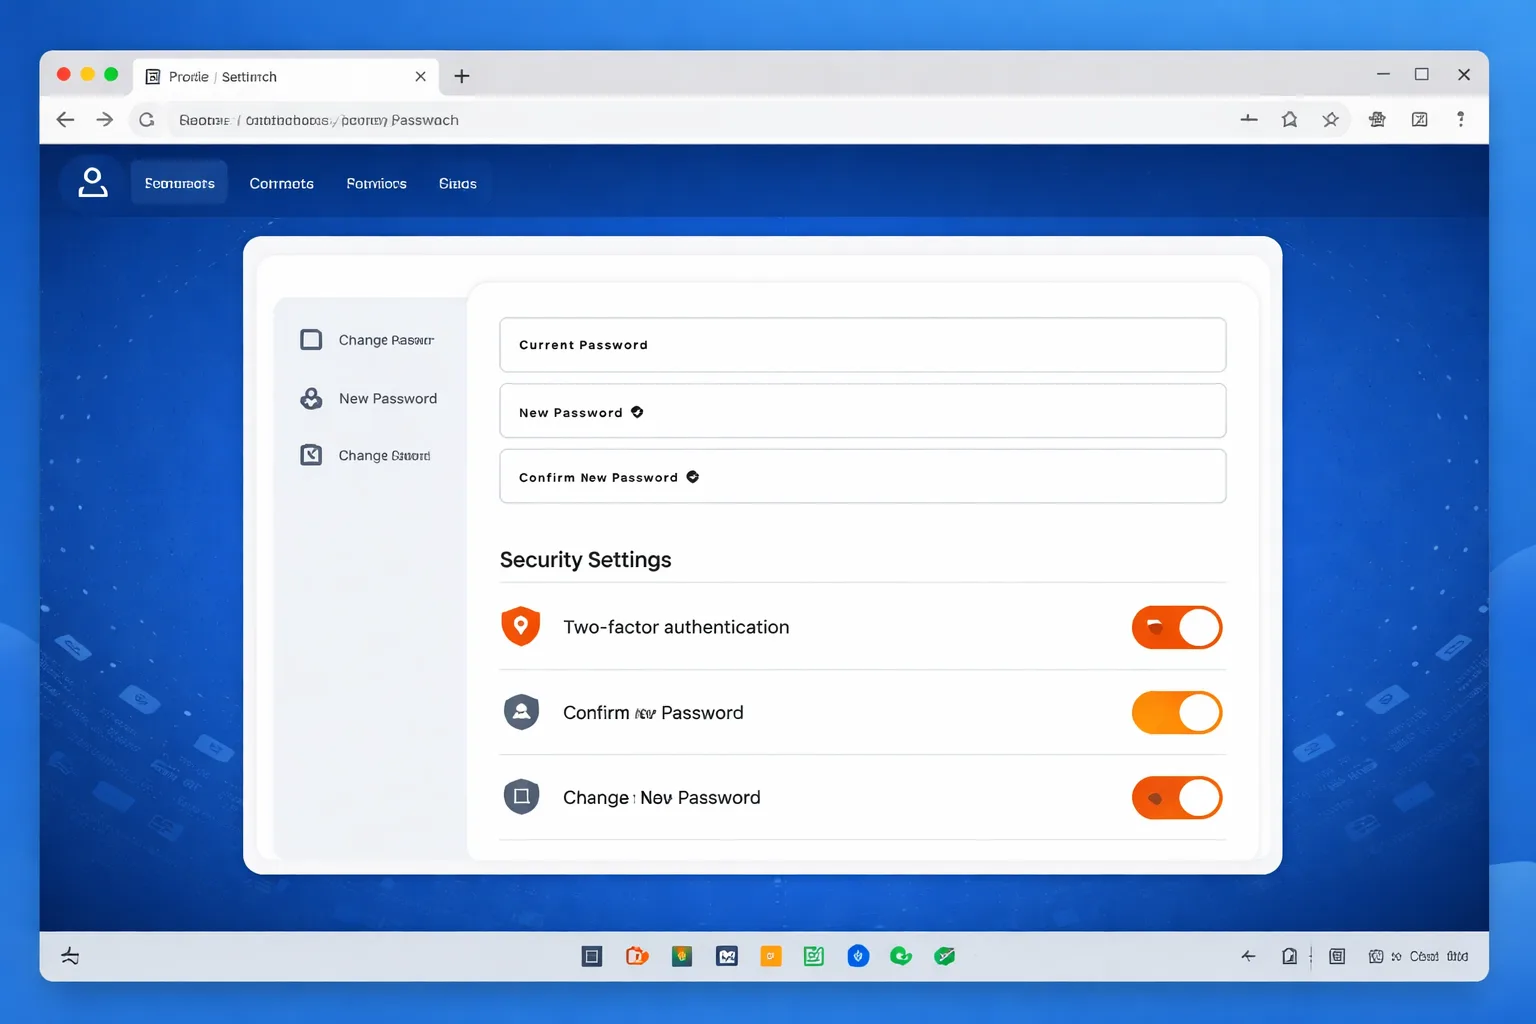The width and height of the screenshot is (1536, 1024).
Task: Click the Confirm New Password field
Action: tap(863, 476)
